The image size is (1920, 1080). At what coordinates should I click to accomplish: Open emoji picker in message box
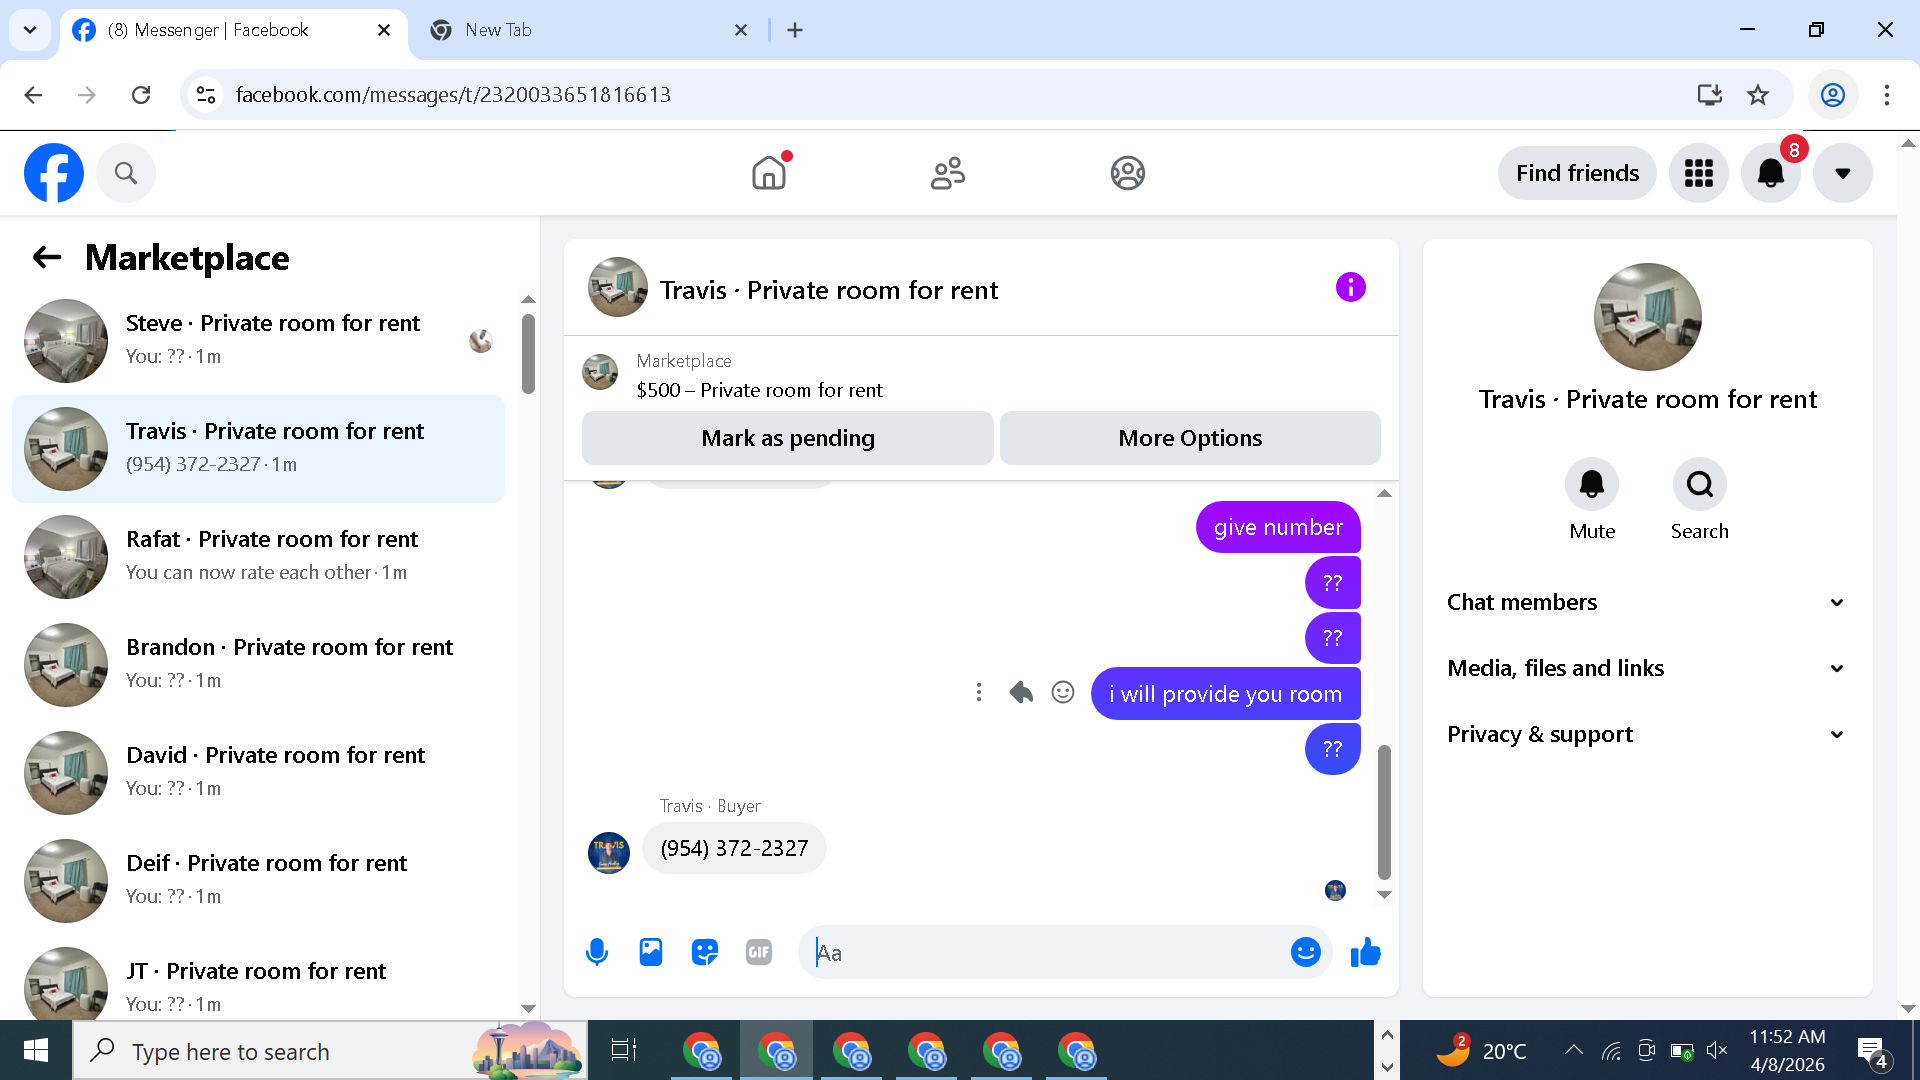(1305, 952)
